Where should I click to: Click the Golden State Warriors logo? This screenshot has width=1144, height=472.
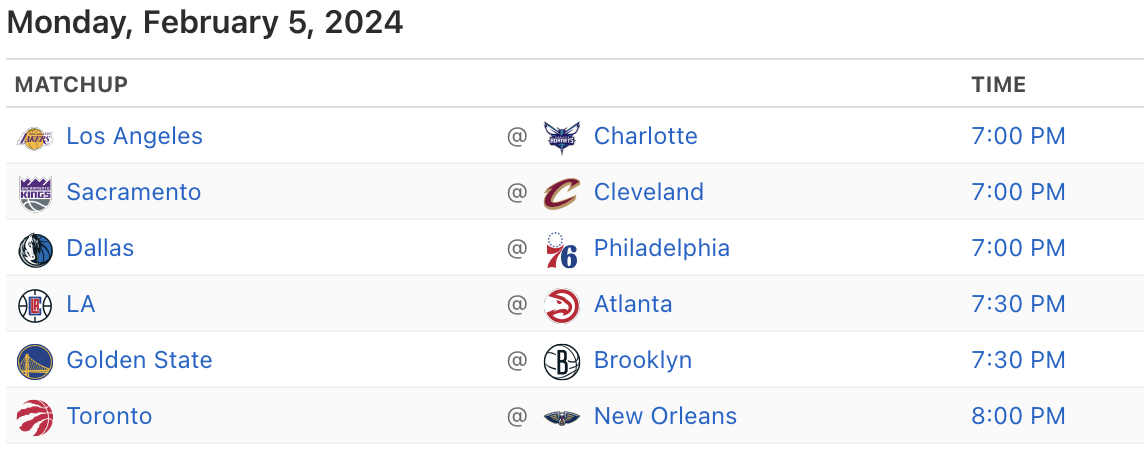click(35, 361)
